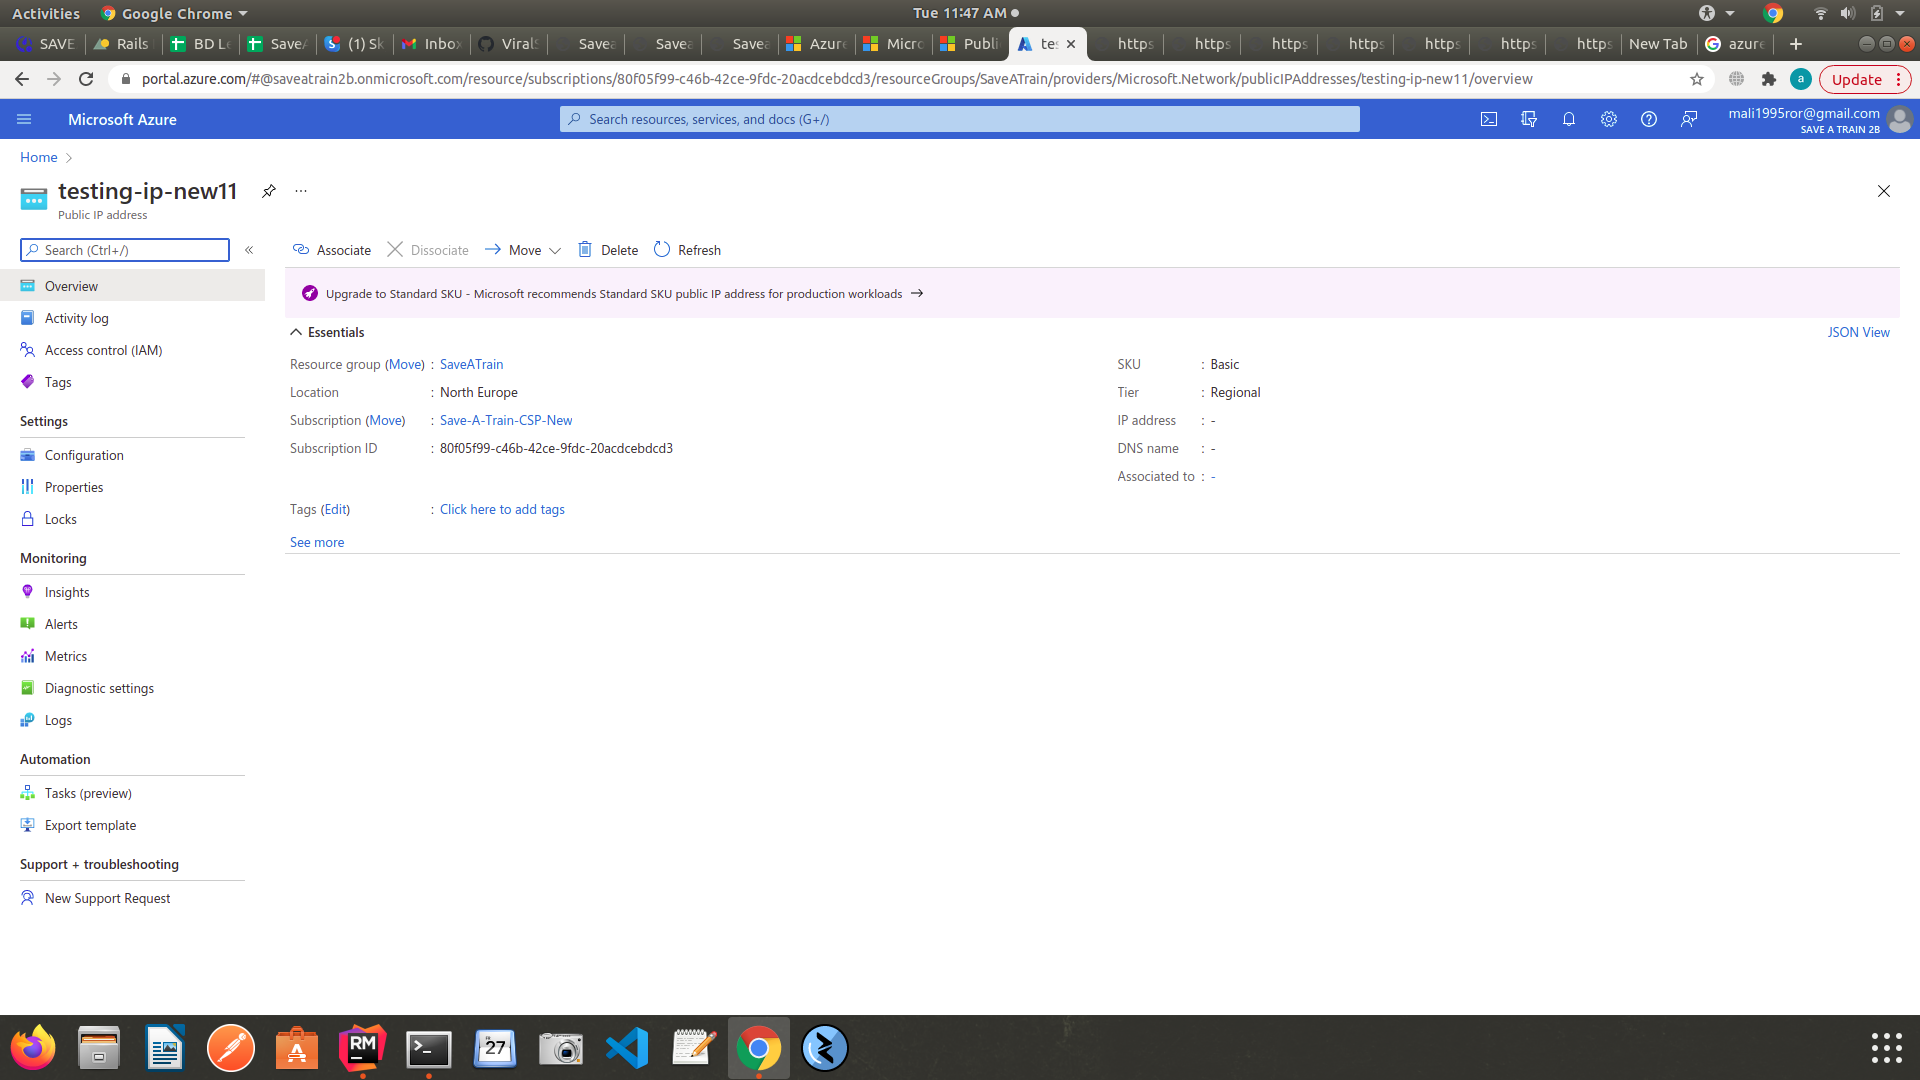Open the ellipsis menu beside the pin icon
Screen dimensions: 1920x1080
pos(300,191)
